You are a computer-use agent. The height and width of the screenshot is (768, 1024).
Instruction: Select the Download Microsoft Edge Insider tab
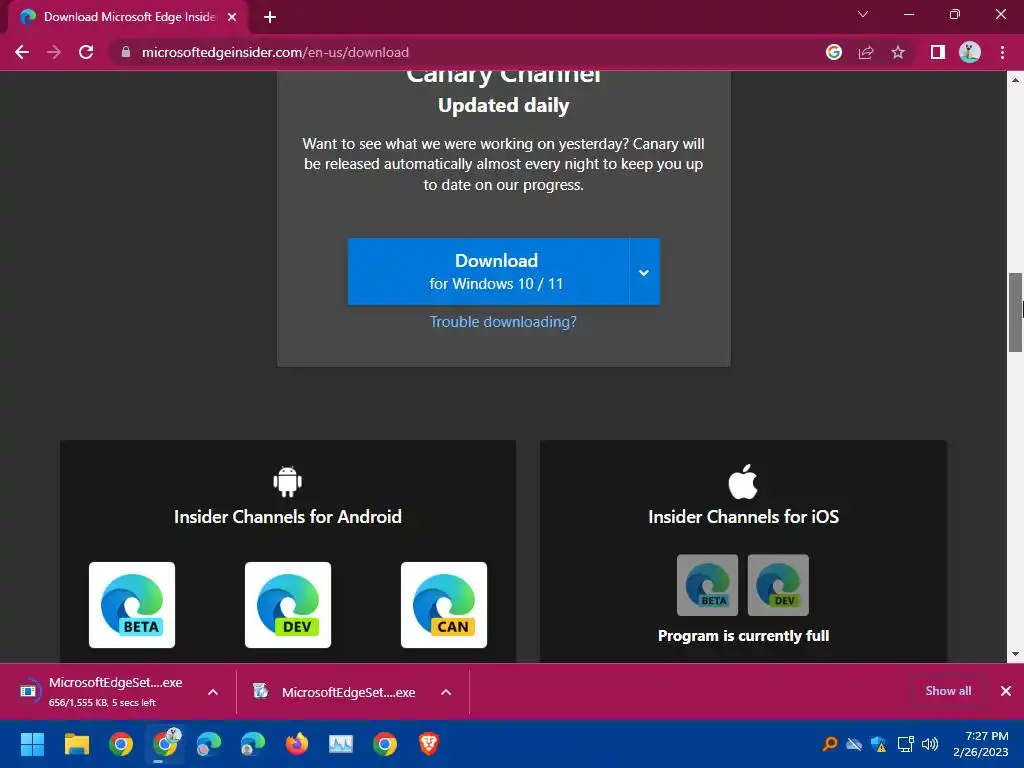click(x=128, y=17)
